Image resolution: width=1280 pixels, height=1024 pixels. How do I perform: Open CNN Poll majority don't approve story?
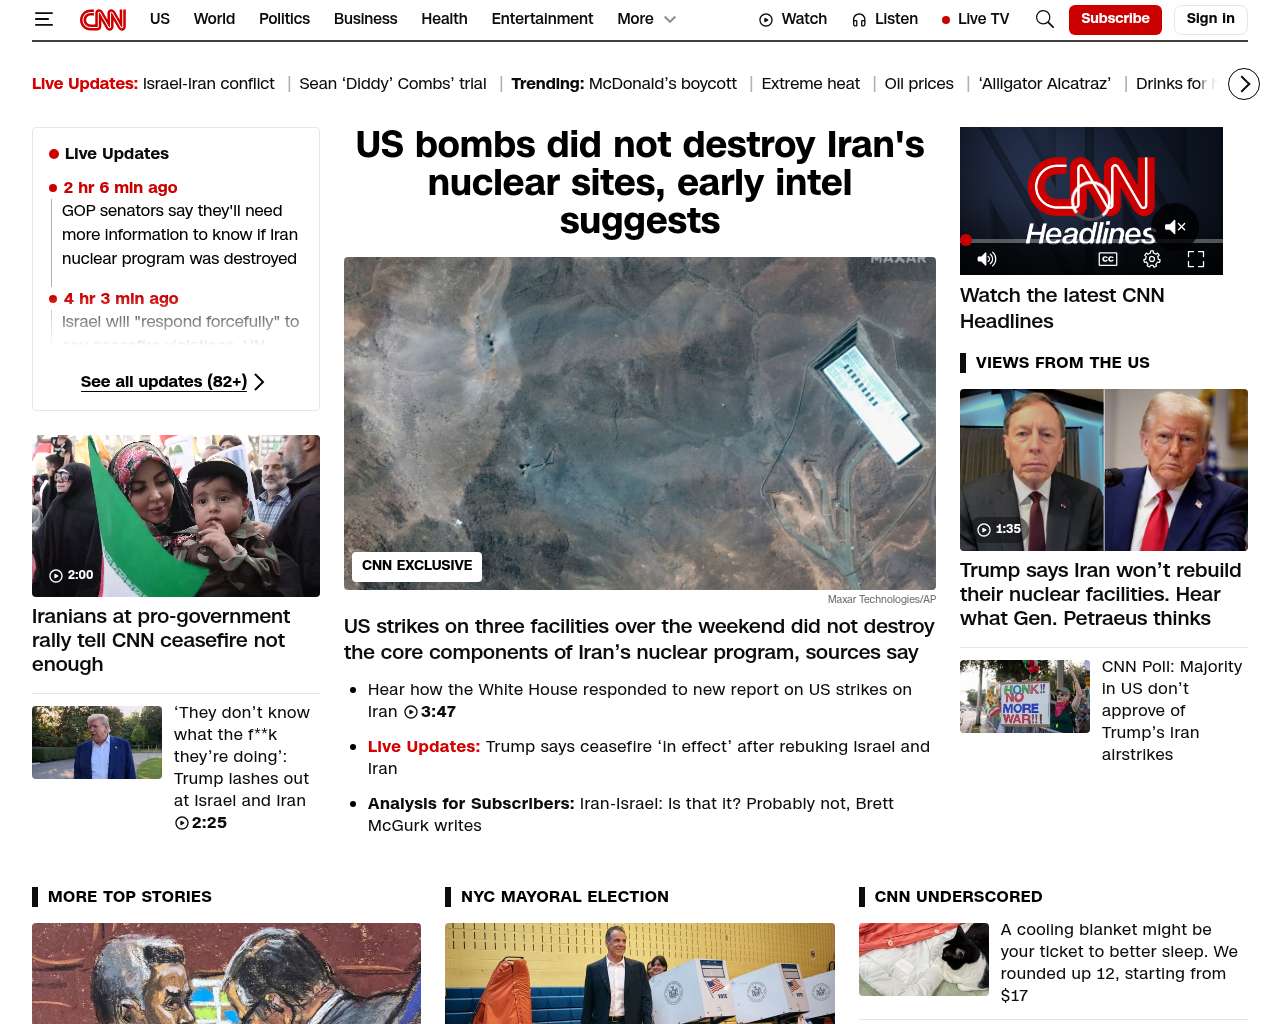[1172, 710]
